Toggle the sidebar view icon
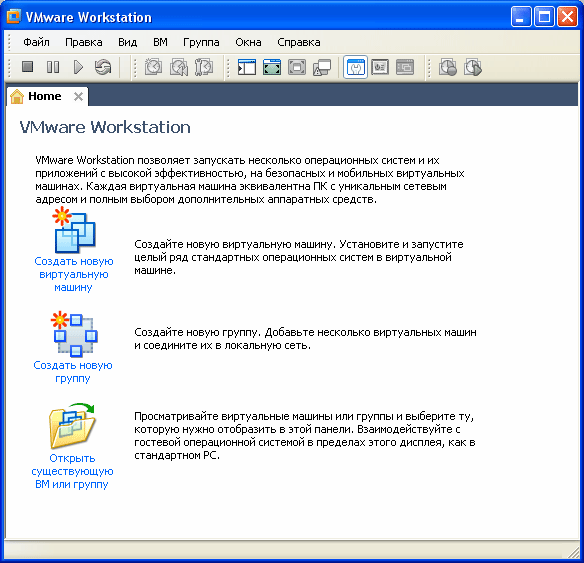 tap(247, 67)
